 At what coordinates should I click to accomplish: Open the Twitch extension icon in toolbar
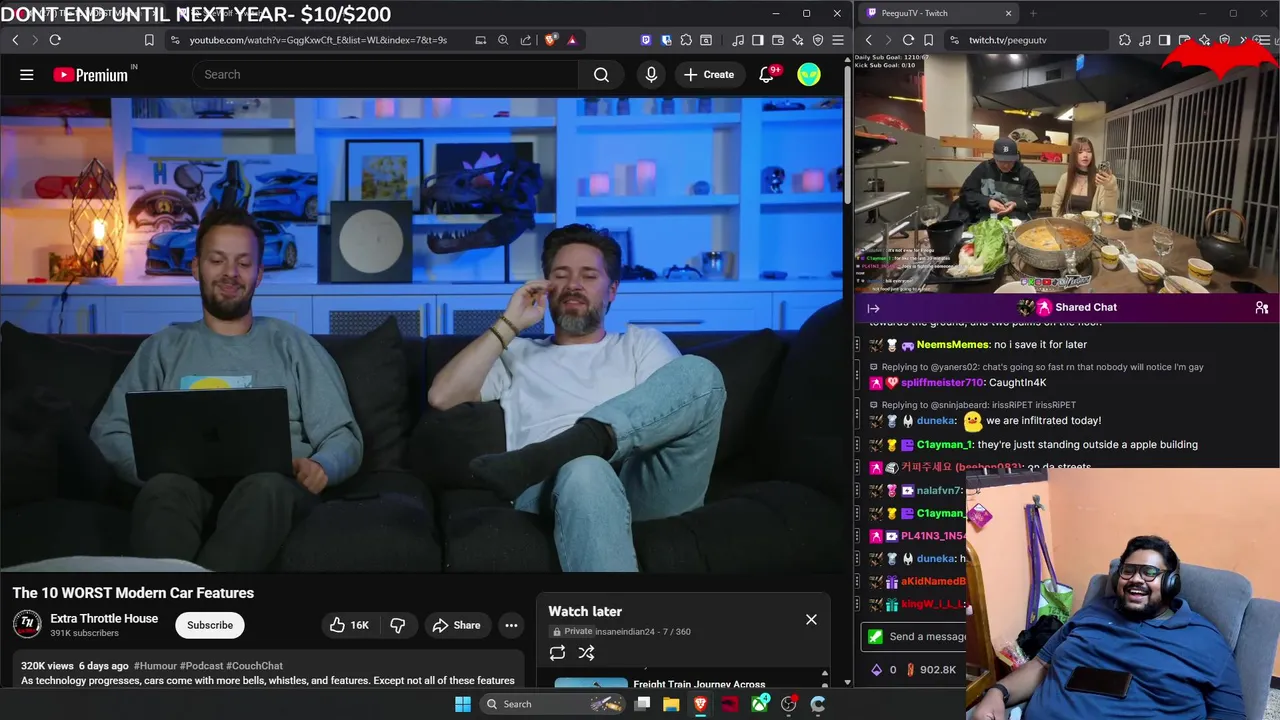(646, 40)
